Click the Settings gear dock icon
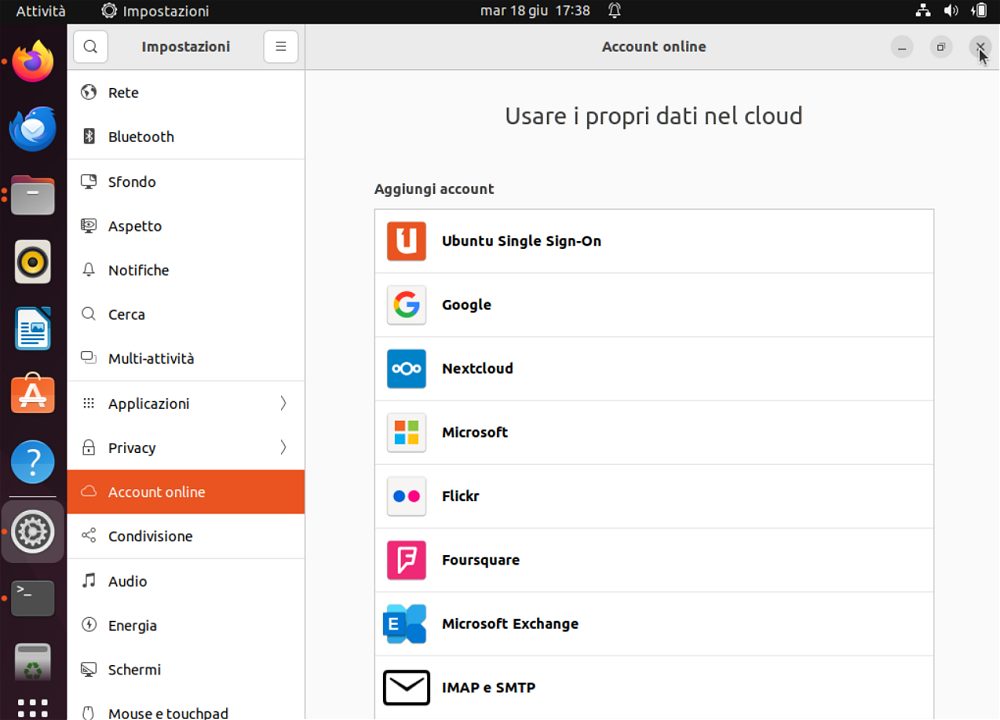This screenshot has width=1000, height=720. click(x=33, y=531)
